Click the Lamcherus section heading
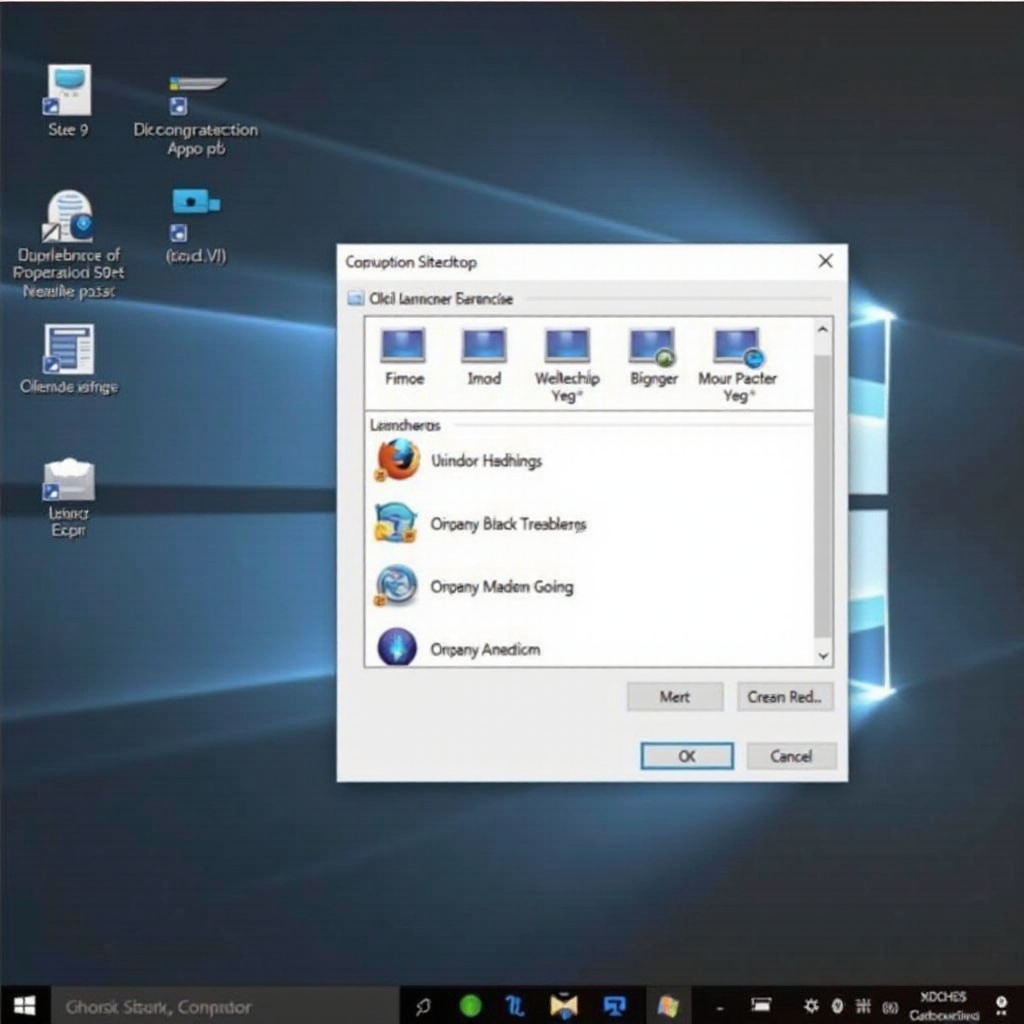 405,425
